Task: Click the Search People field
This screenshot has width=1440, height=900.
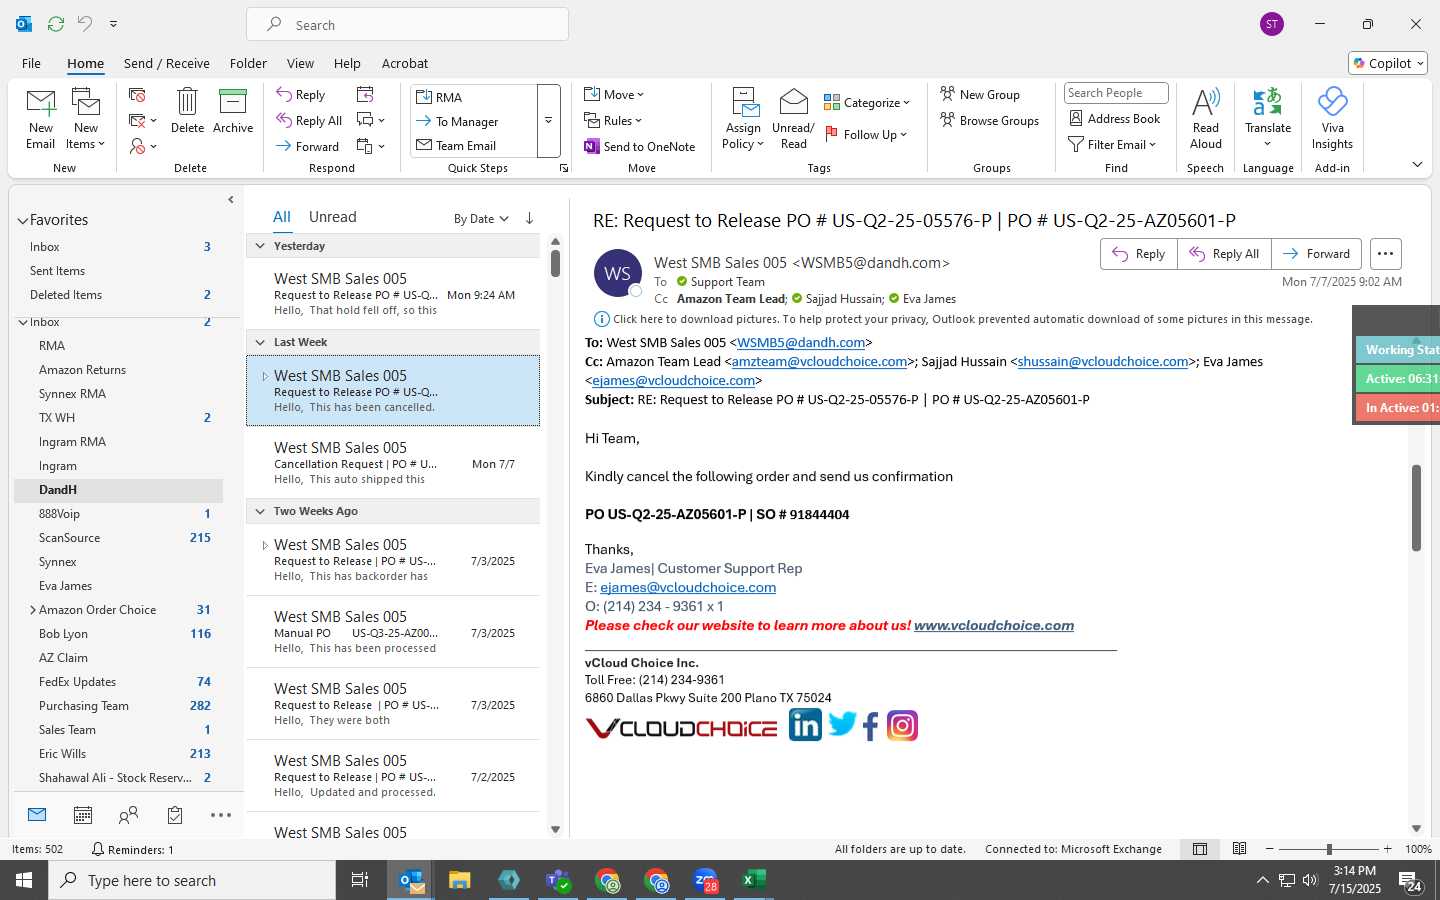Action: tap(1116, 93)
